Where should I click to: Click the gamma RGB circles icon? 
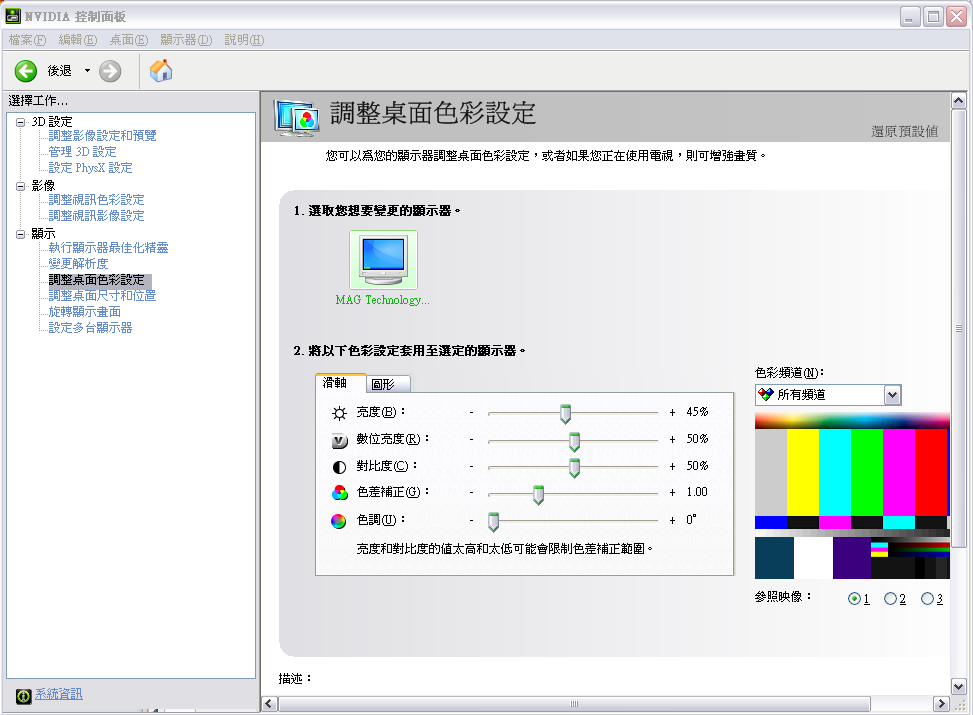click(339, 493)
